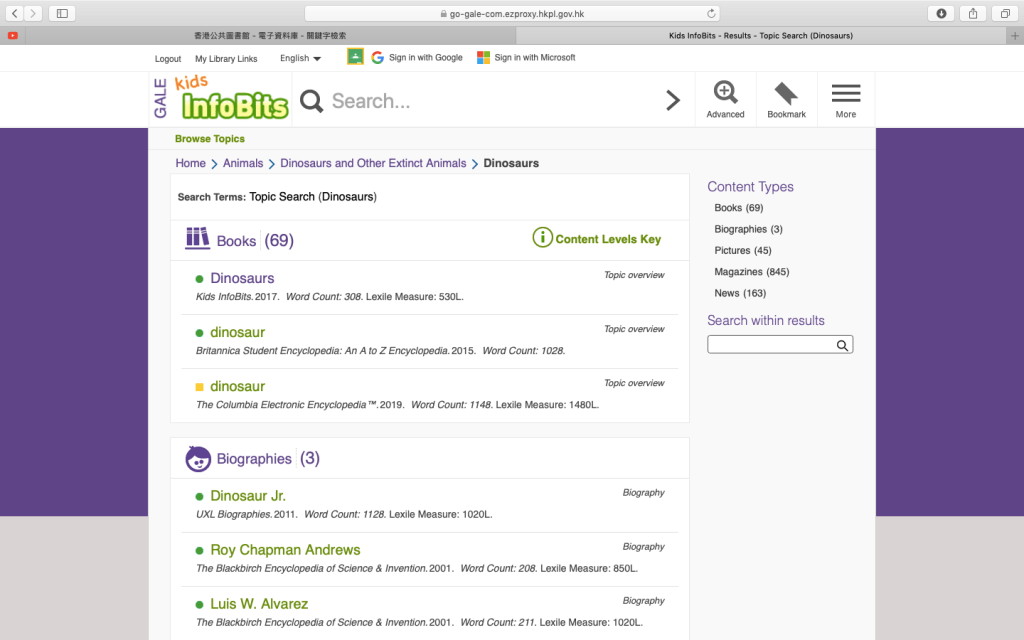Submit search with the arrow next to search box
This screenshot has width=1024, height=640.
pos(673,100)
